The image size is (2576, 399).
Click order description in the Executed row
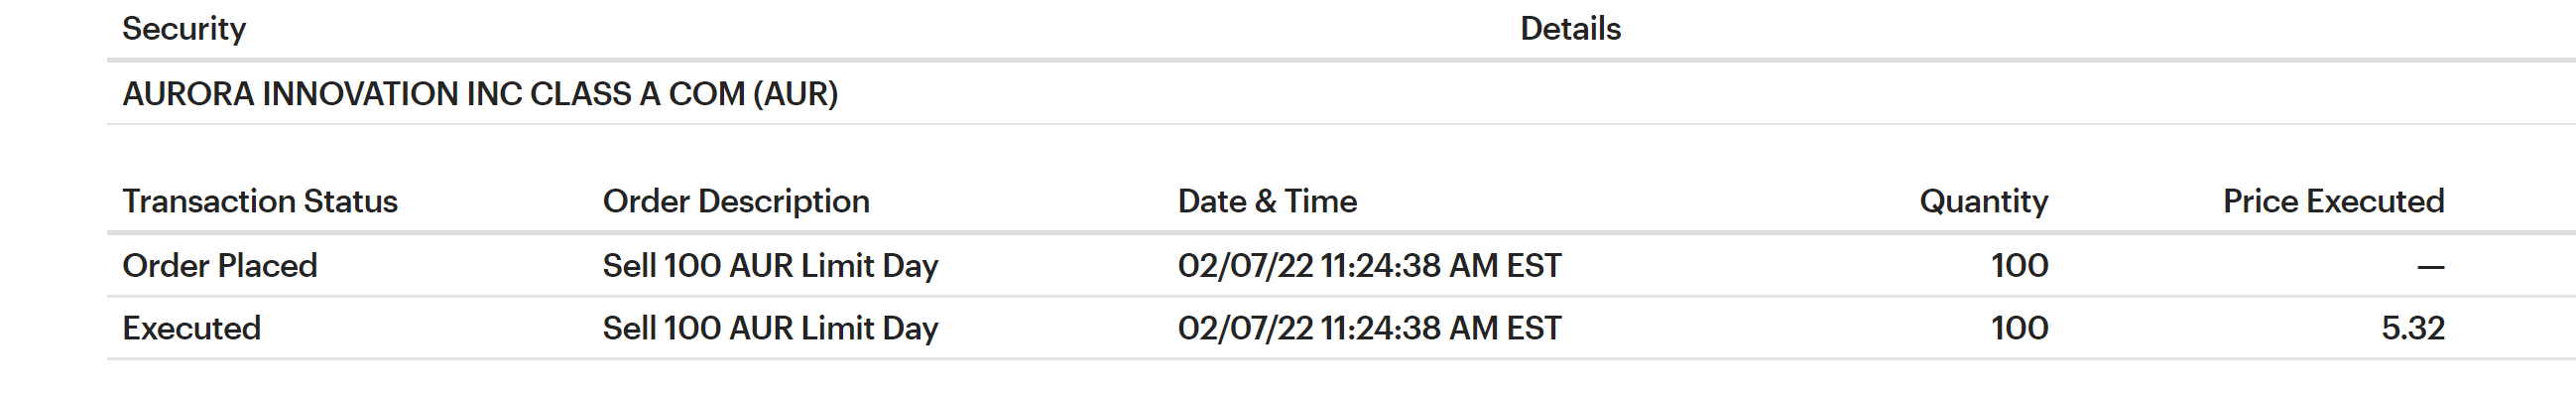click(770, 328)
